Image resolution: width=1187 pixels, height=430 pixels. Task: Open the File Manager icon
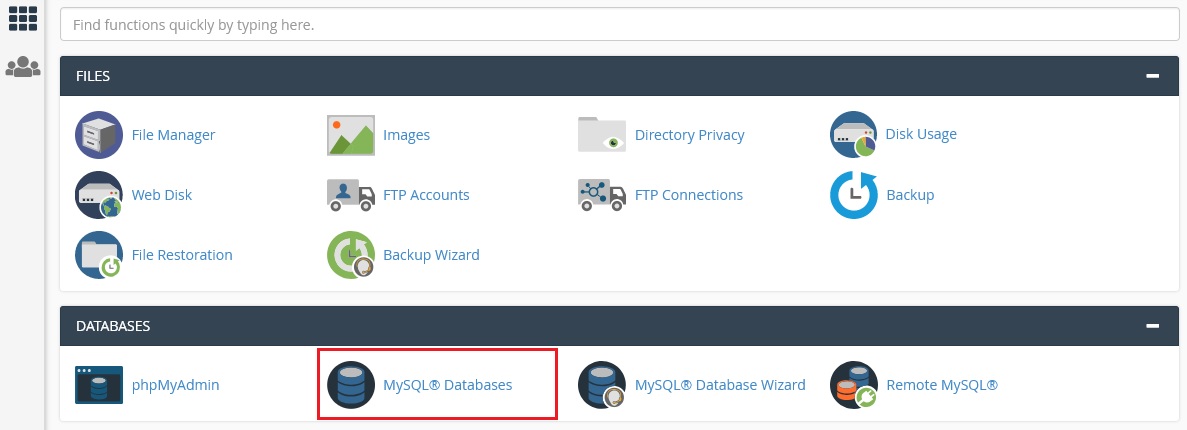click(x=98, y=135)
